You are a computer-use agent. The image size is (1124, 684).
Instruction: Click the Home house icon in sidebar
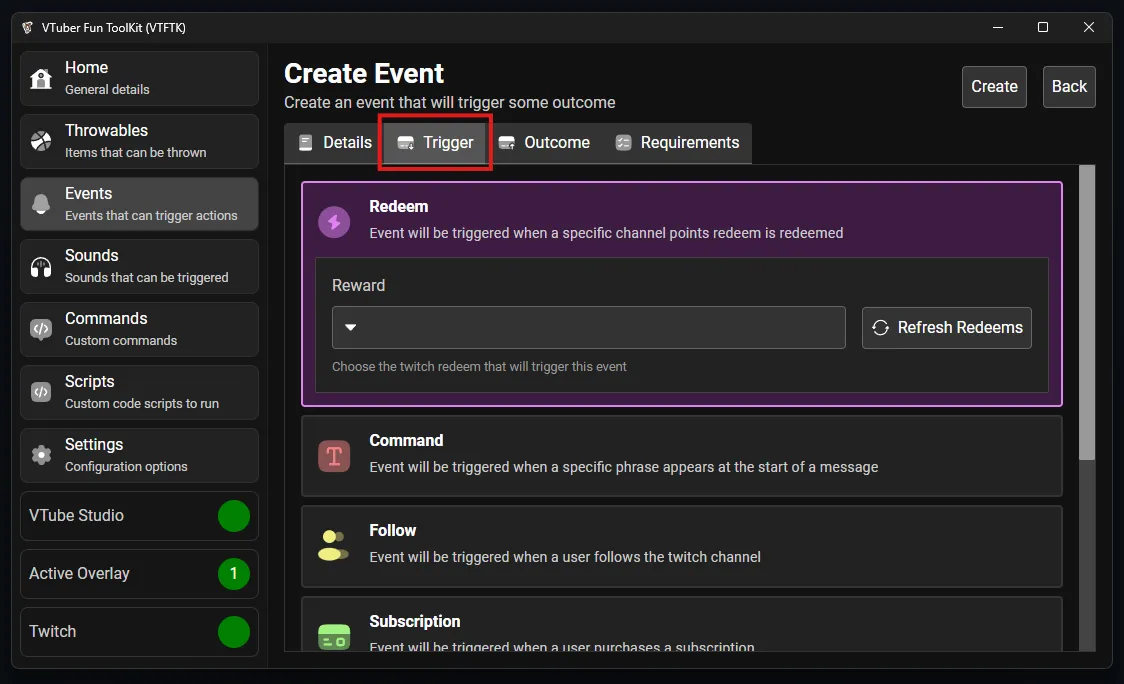pos(41,78)
